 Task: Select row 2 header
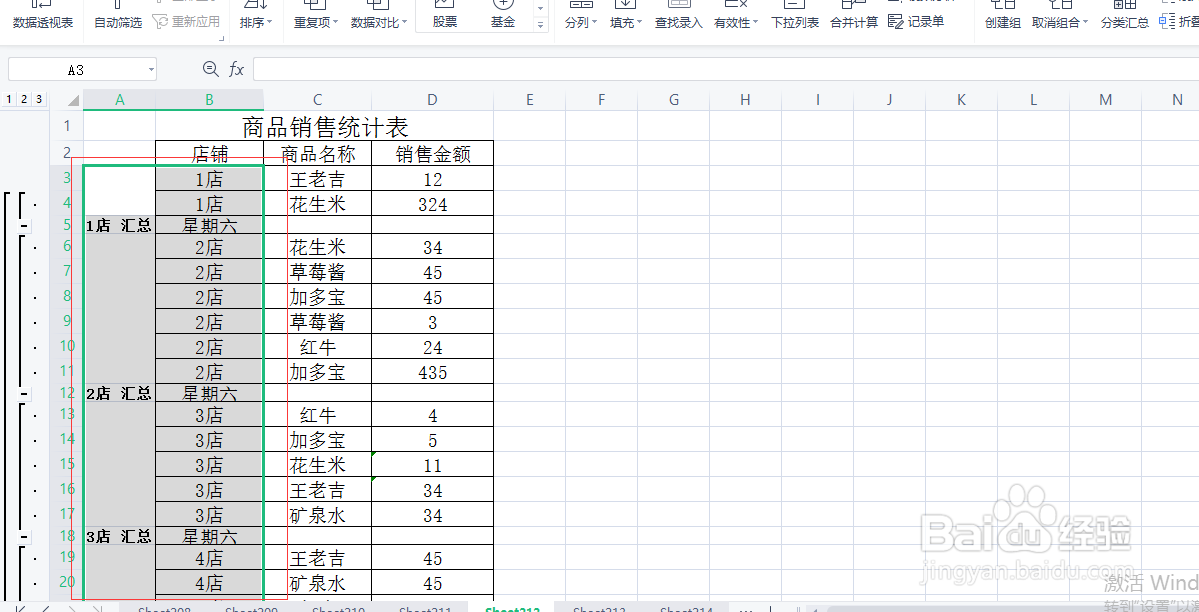pyautogui.click(x=67, y=153)
